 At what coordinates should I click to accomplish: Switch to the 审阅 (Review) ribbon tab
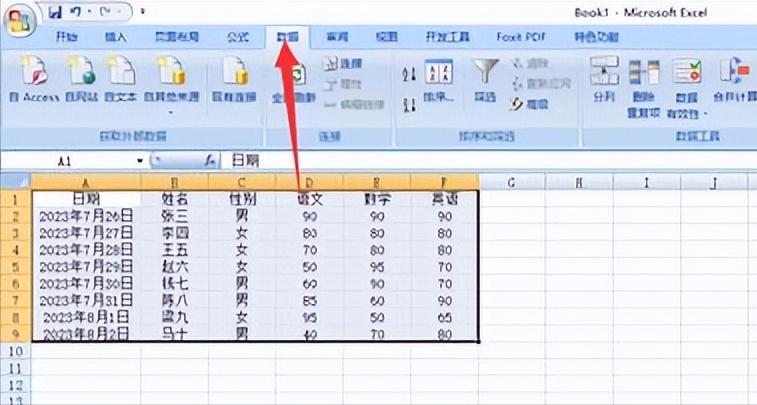tap(336, 37)
